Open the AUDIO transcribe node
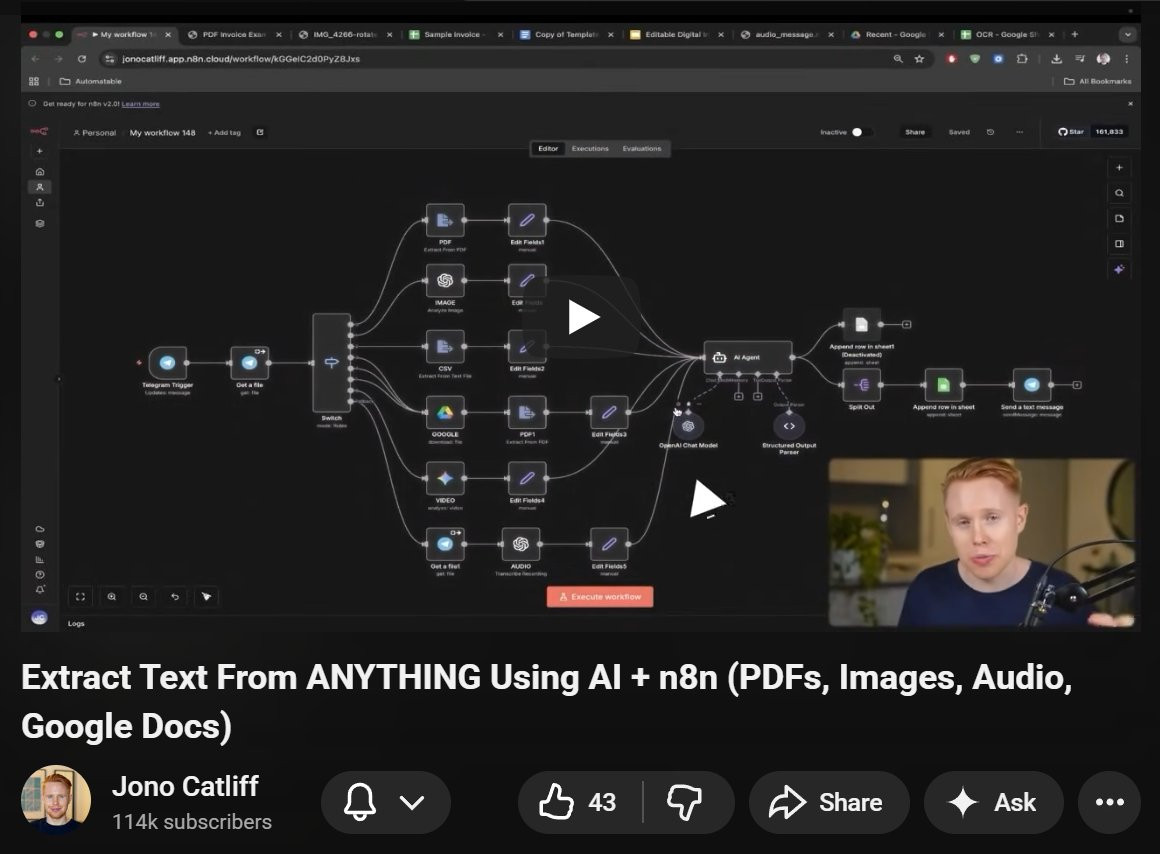 (x=521, y=544)
